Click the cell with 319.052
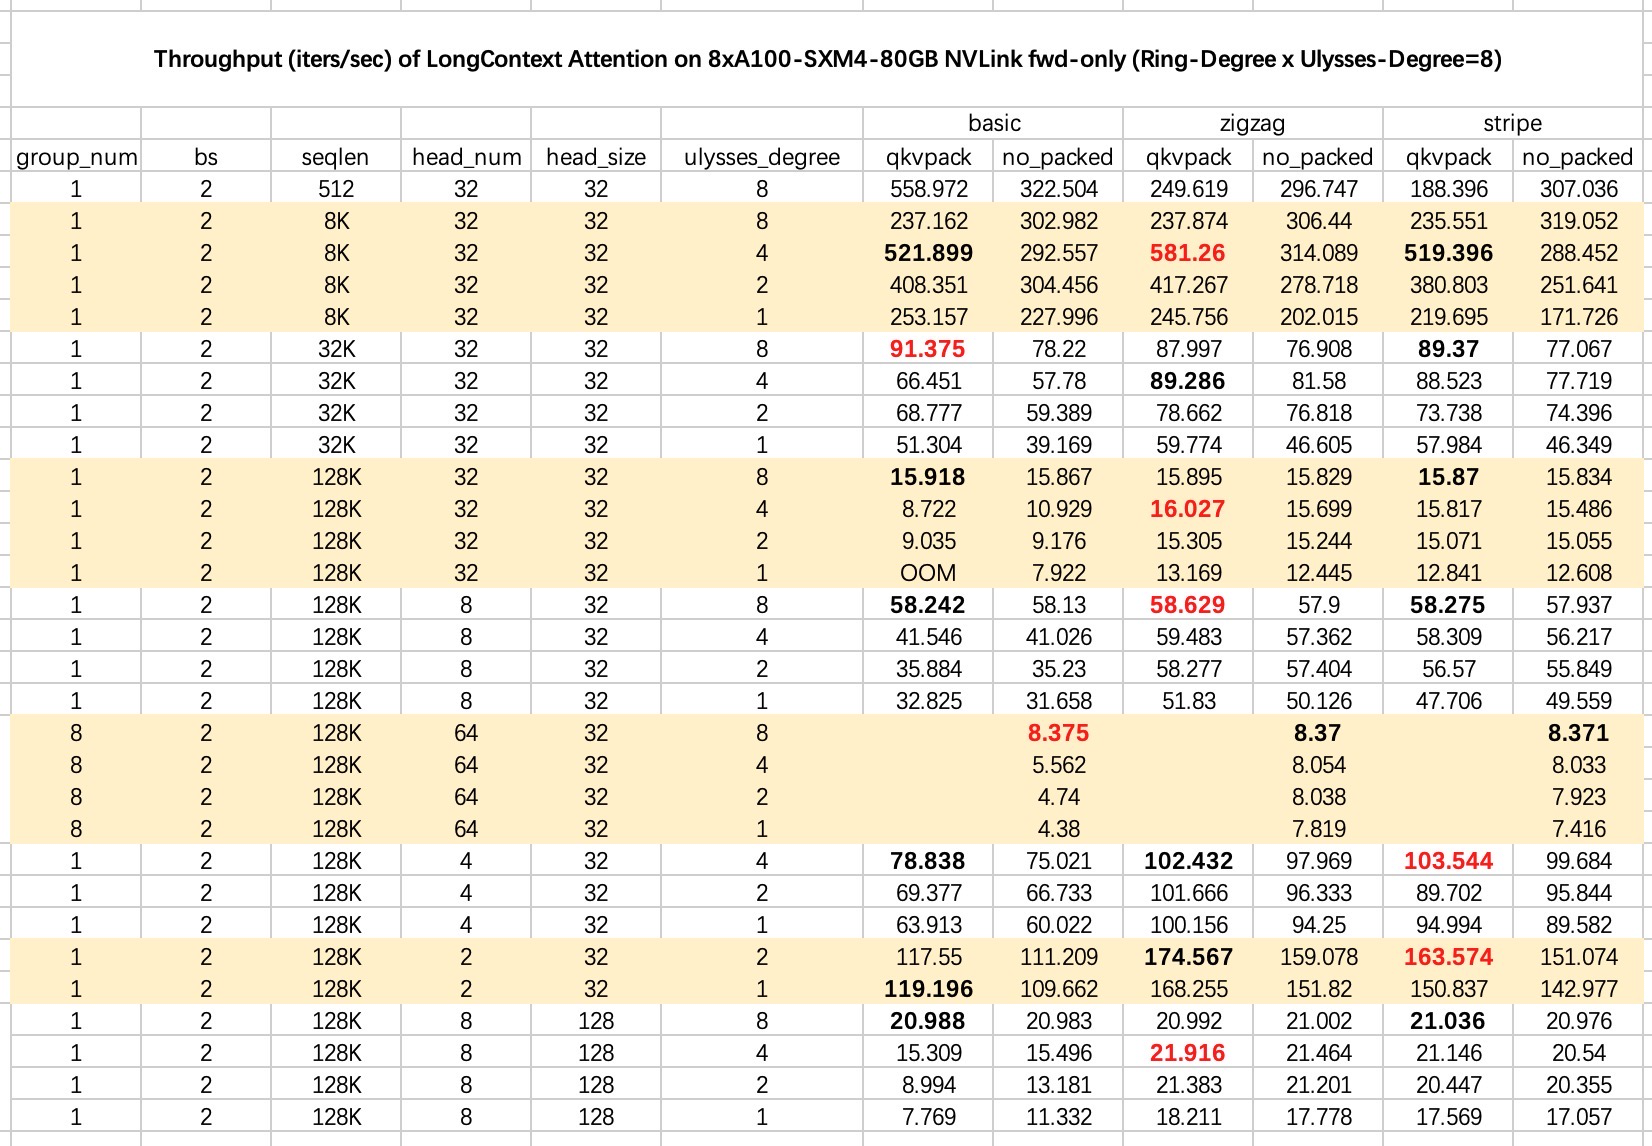 pyautogui.click(x=1578, y=221)
